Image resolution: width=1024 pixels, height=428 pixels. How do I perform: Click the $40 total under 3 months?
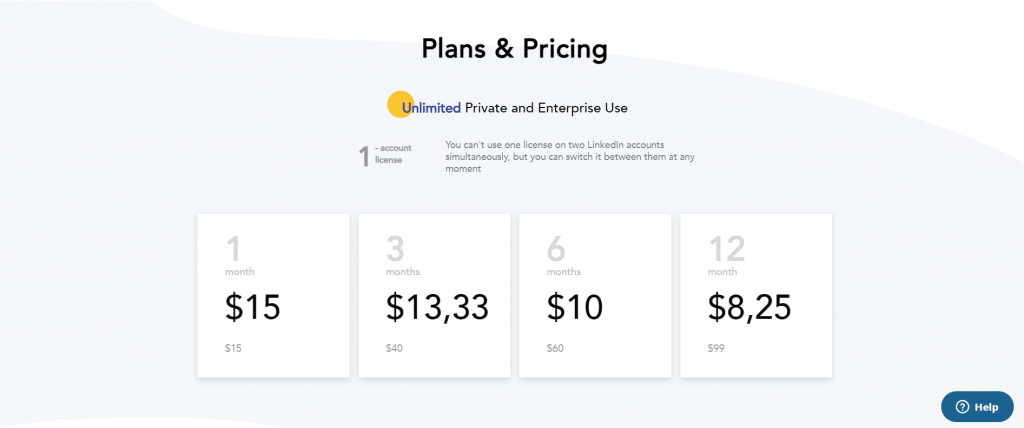point(394,348)
